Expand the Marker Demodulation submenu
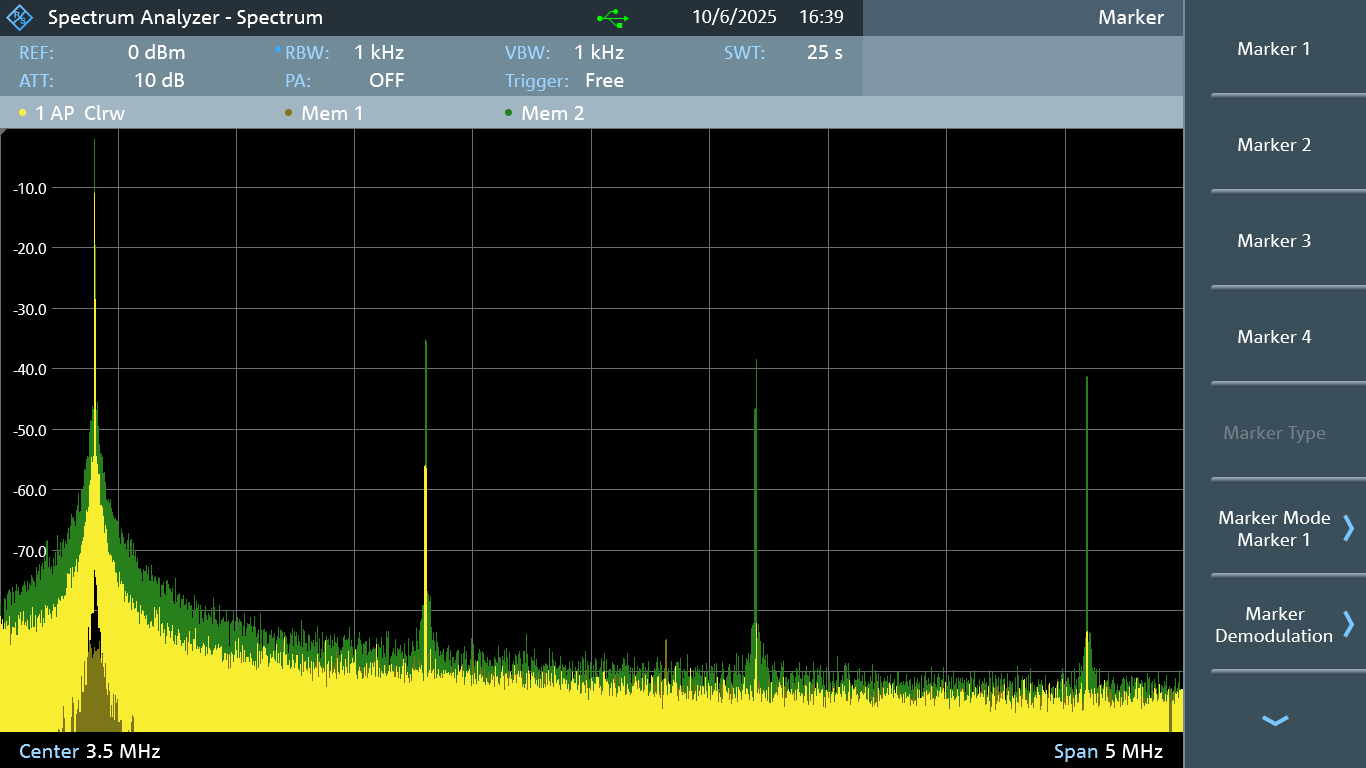 coord(1274,625)
